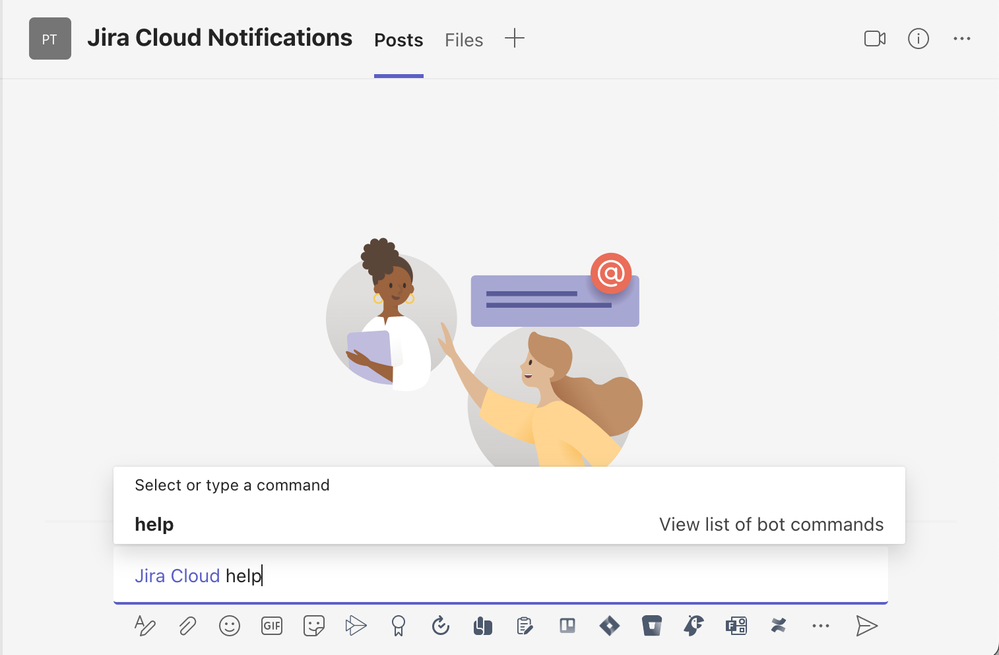Open the Approvals extension
The width and height of the screenshot is (999, 655).
523,625
